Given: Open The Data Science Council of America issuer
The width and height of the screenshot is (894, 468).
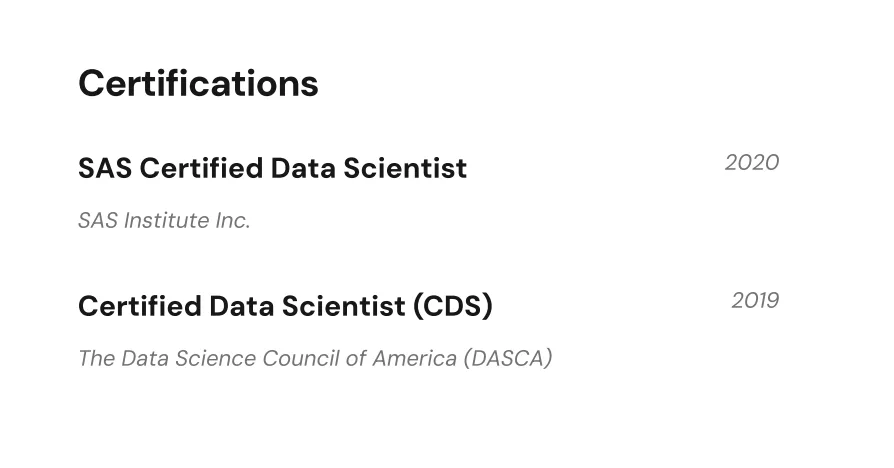Looking at the screenshot, I should tap(314, 358).
